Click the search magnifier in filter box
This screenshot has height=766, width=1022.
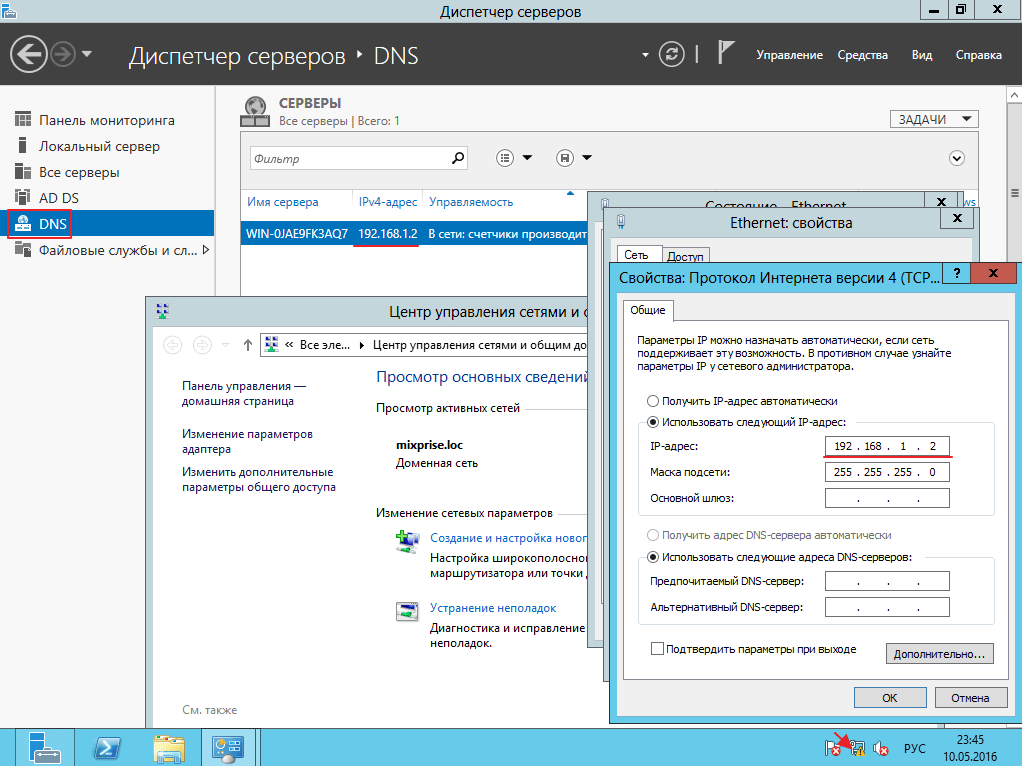click(x=458, y=158)
